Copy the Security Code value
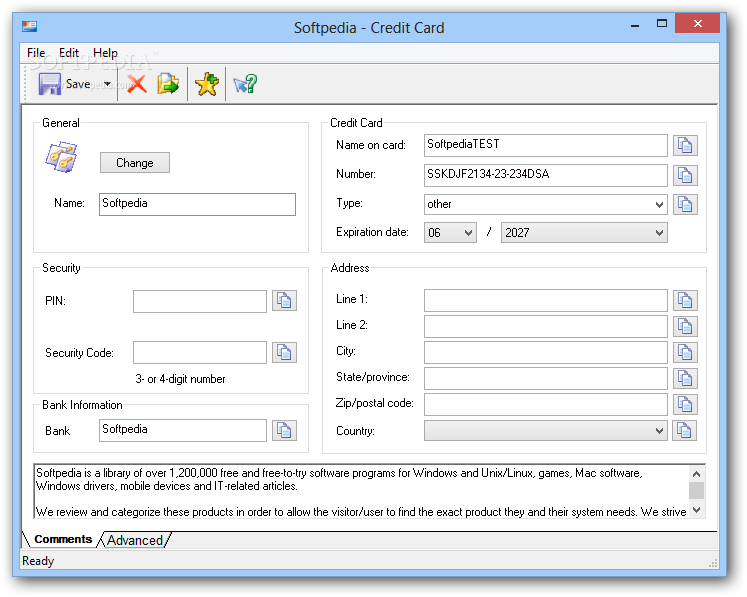 [x=284, y=353]
